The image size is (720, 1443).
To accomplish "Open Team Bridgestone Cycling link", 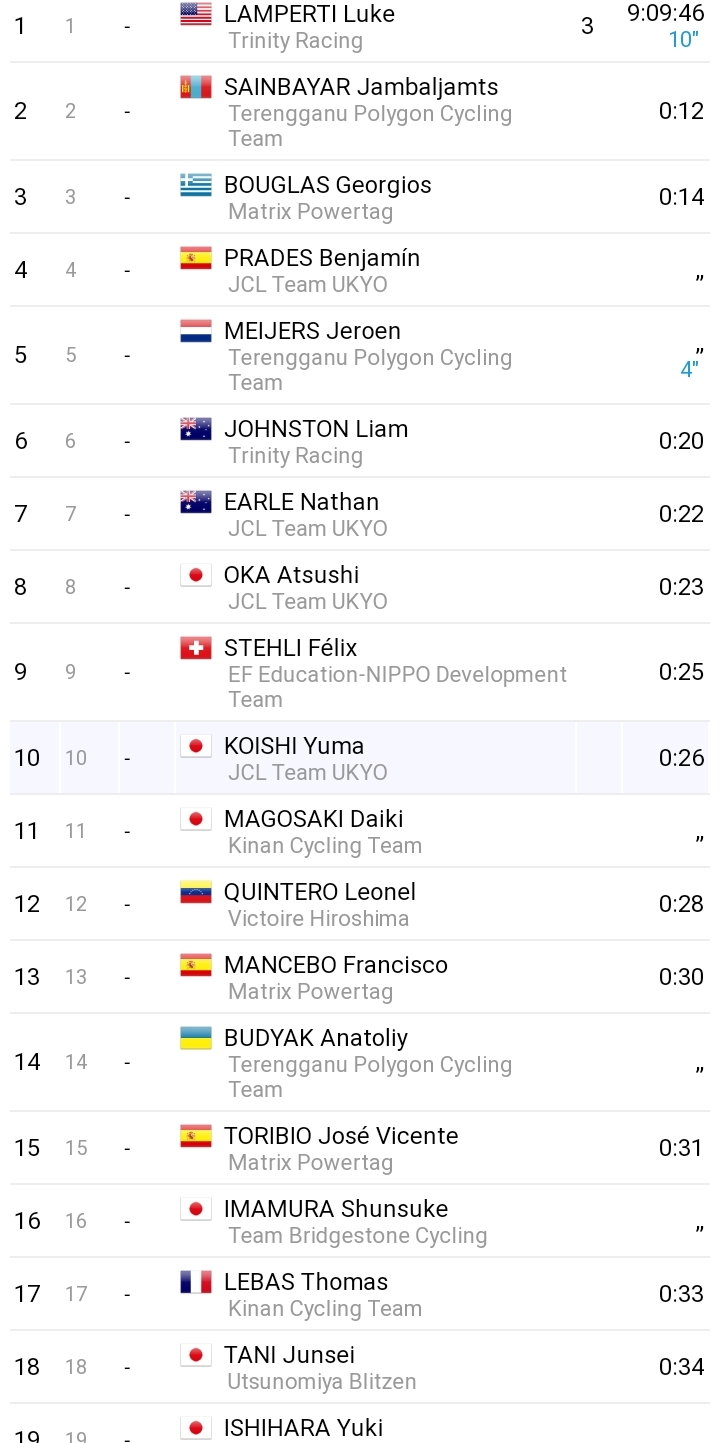I will click(357, 1235).
